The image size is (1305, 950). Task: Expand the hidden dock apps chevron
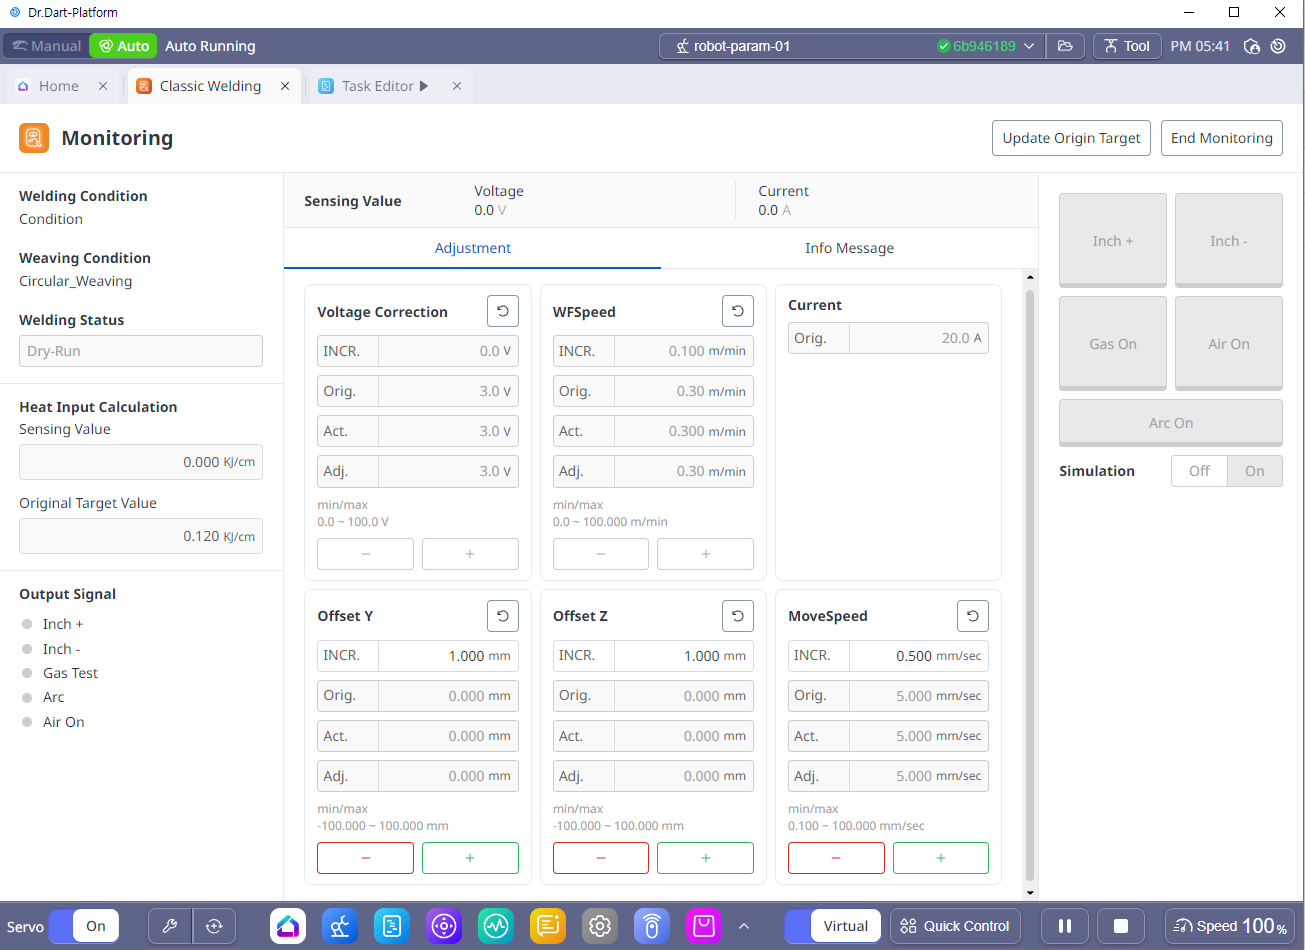(744, 926)
